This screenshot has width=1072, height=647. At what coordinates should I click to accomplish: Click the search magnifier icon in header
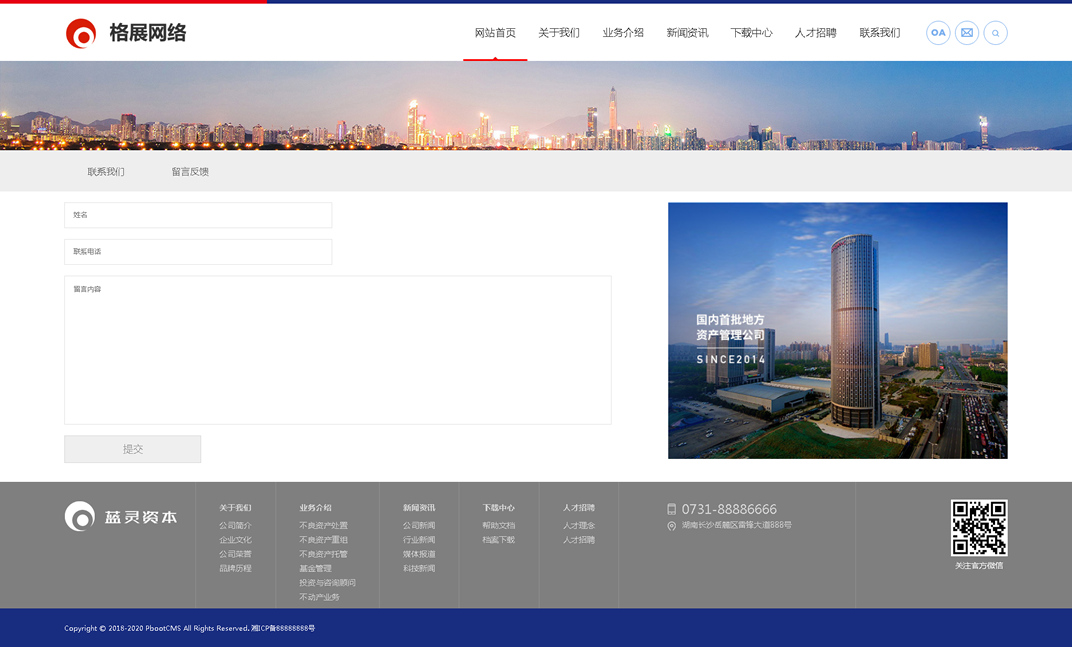[995, 33]
